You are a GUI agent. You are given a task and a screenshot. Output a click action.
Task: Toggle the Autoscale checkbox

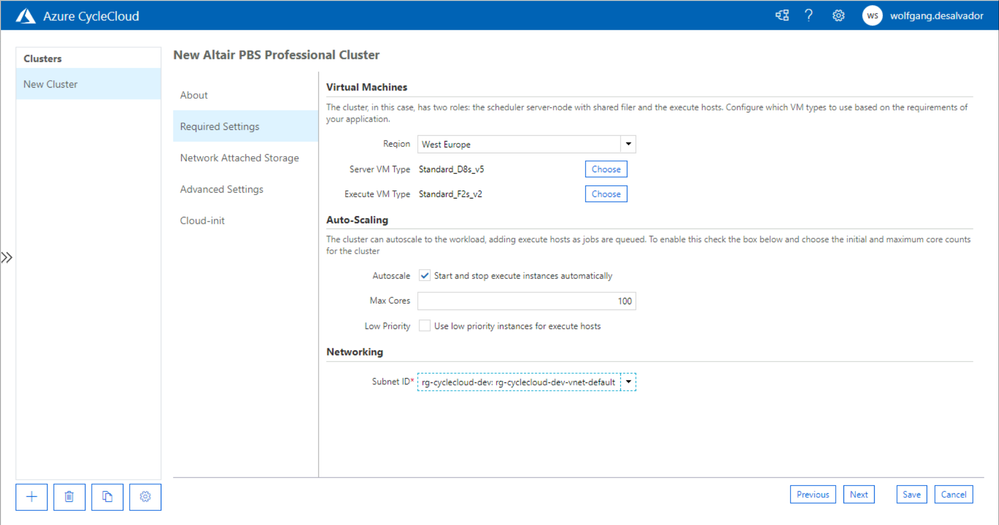coord(424,276)
